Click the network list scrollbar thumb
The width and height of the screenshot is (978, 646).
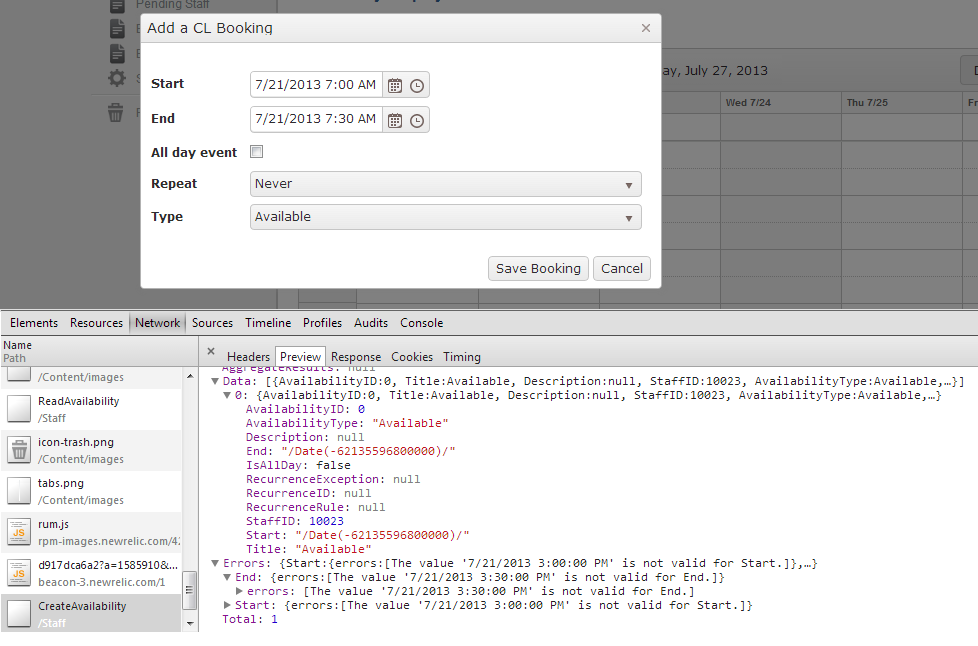pos(190,590)
